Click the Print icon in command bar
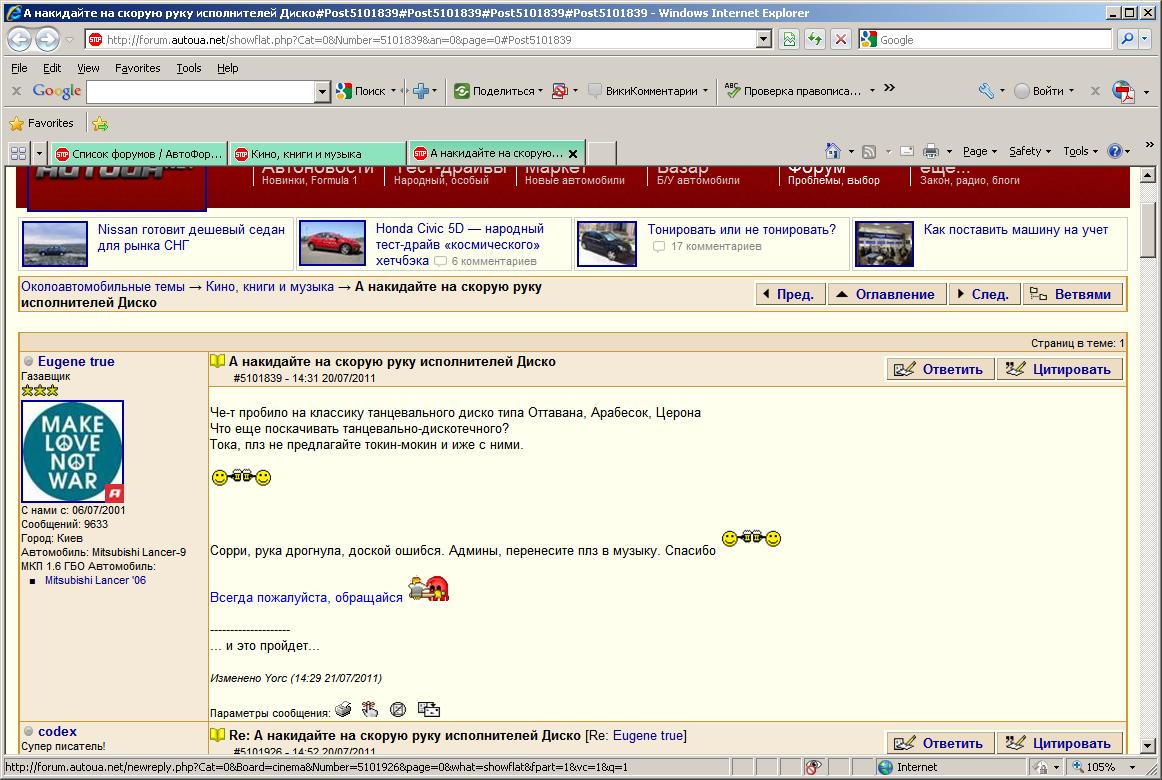Screen dimensions: 1162x780 click(930, 152)
